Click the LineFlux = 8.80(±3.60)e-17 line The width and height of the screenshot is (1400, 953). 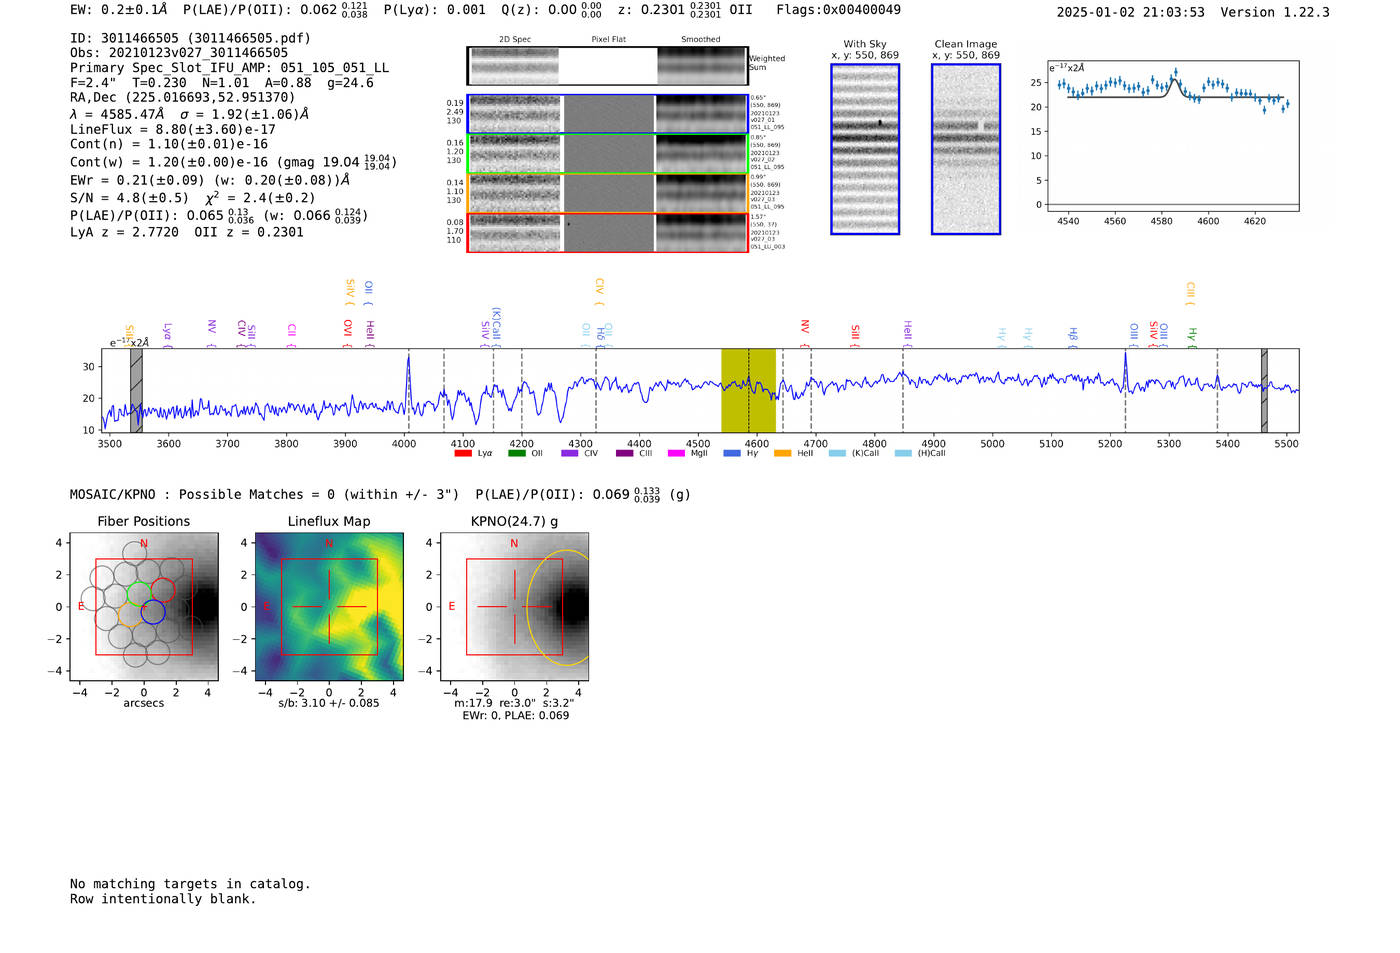[x=173, y=130]
